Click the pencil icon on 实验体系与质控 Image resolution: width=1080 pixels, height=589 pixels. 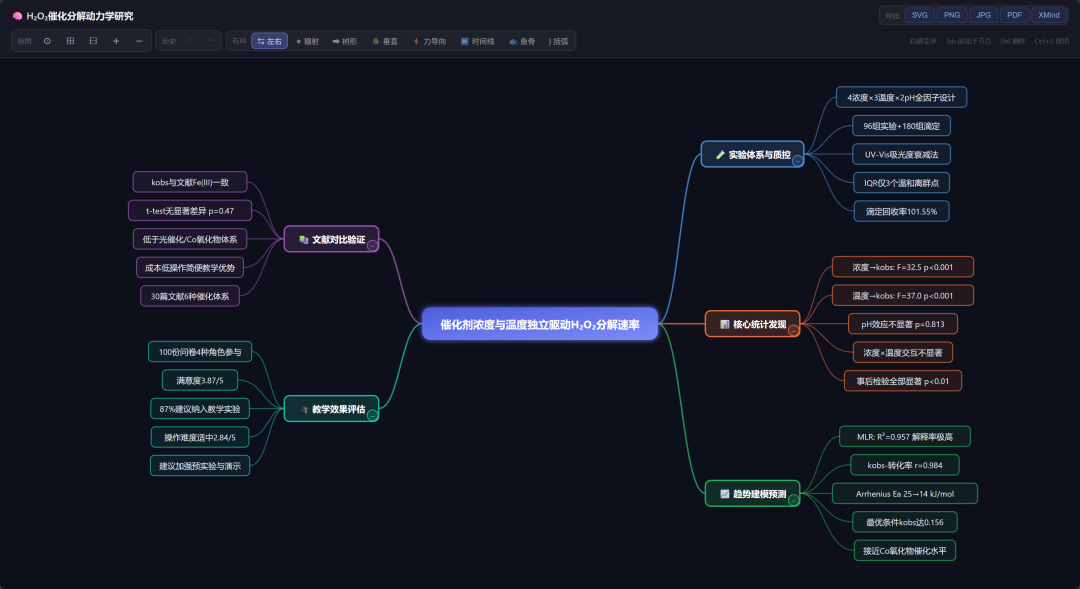pyautogui.click(x=720, y=155)
